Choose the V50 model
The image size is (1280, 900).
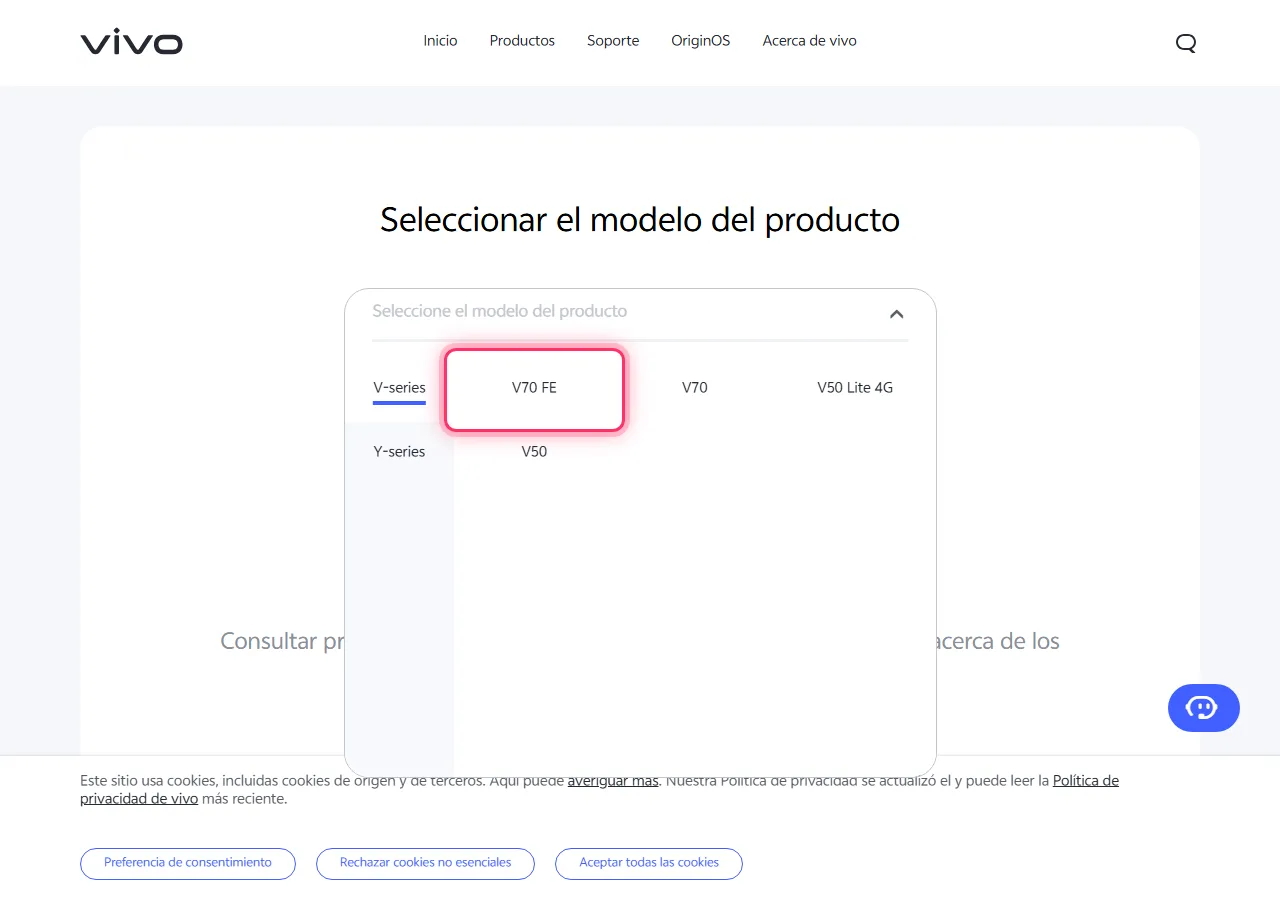pos(534,452)
